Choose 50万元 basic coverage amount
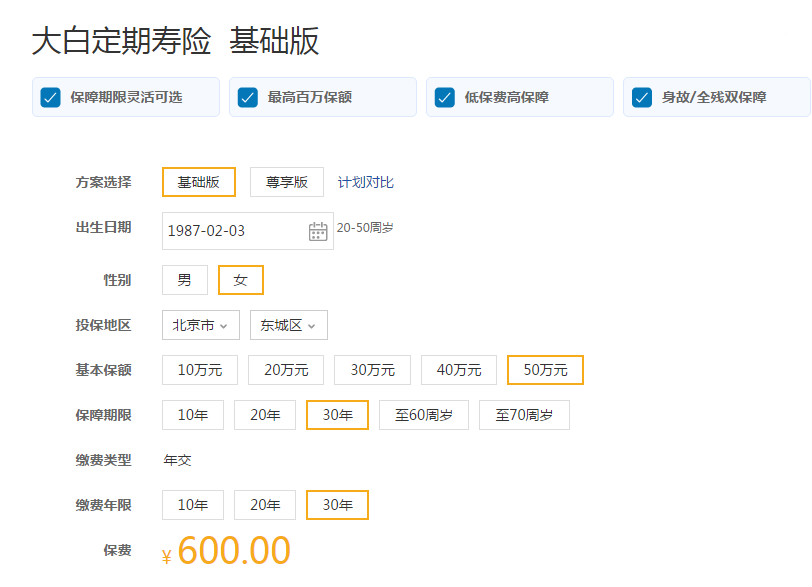This screenshot has height=587, width=812. (545, 370)
